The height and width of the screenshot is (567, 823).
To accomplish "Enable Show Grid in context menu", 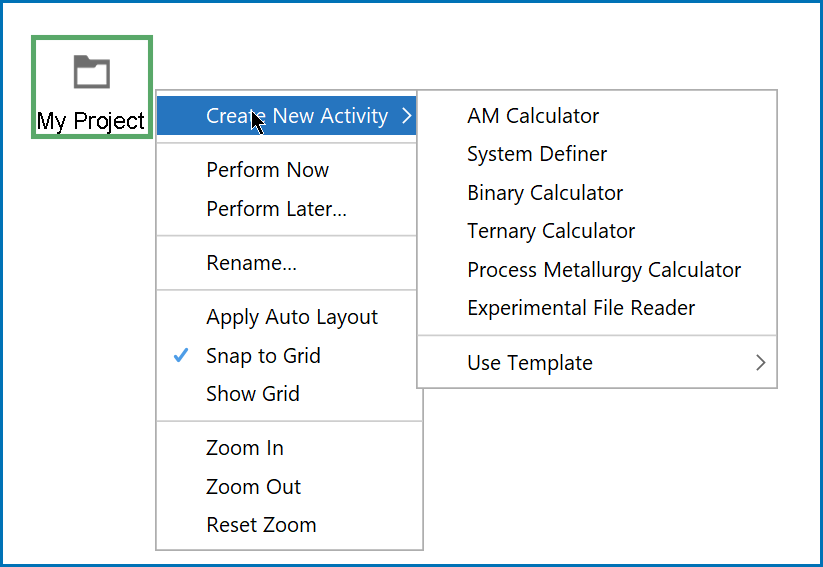I will (289, 394).
